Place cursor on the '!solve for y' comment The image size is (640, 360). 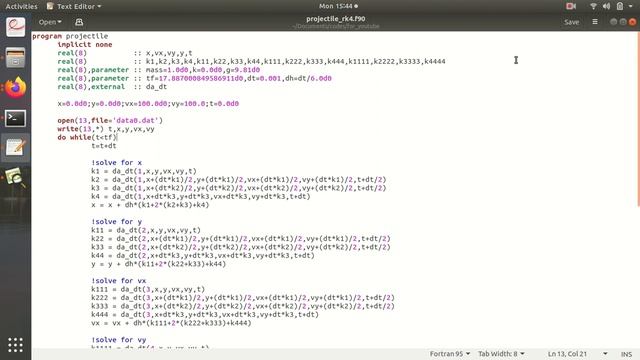tap(116, 222)
